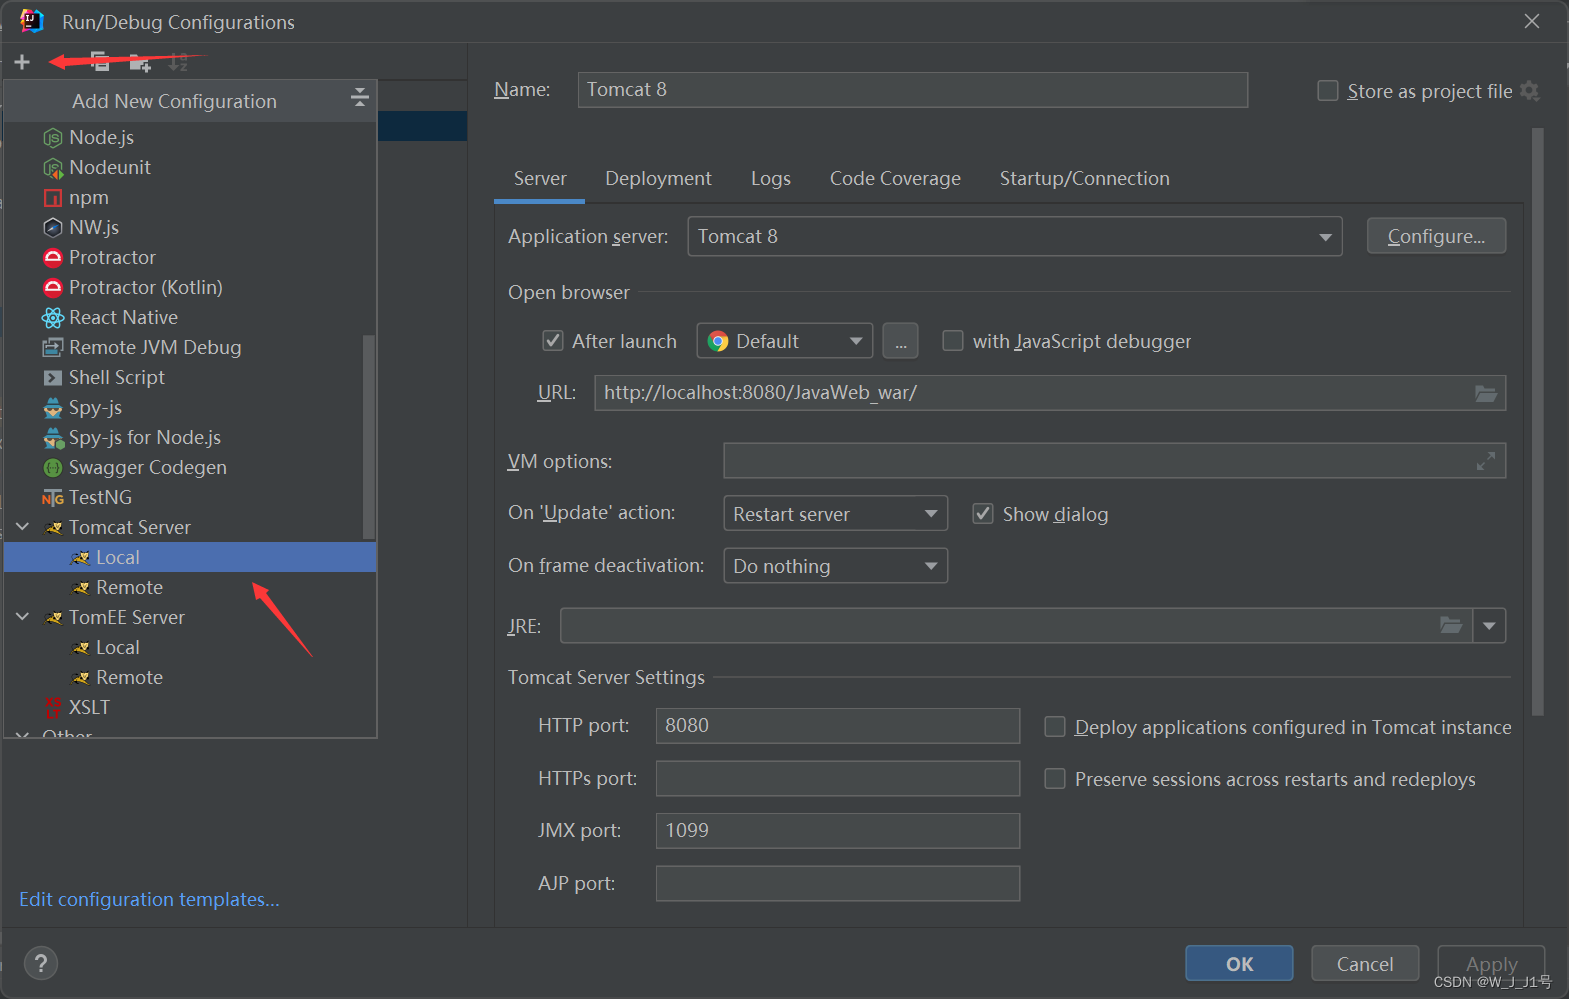1569x999 pixels.
Task: Click the Cancel button
Action: (1365, 964)
